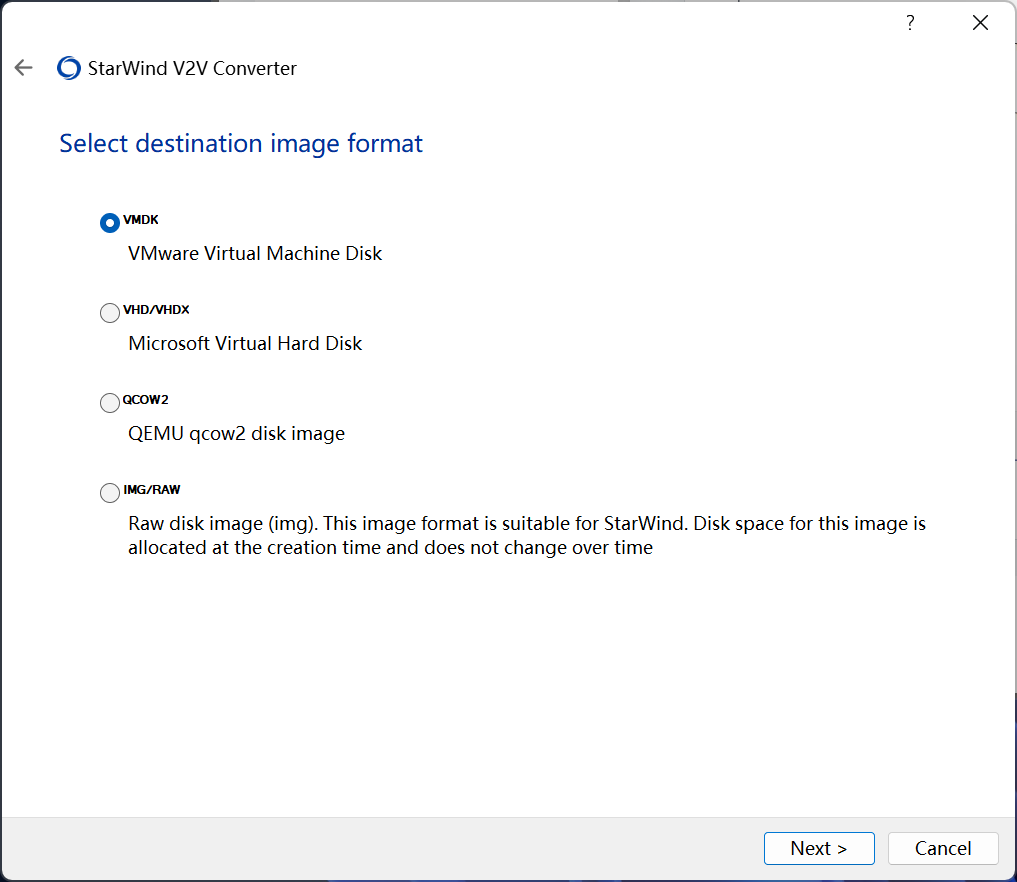Viewport: 1017px width, 882px height.
Task: Click the Microsoft Virtual Hard Disk description
Action: (x=245, y=344)
